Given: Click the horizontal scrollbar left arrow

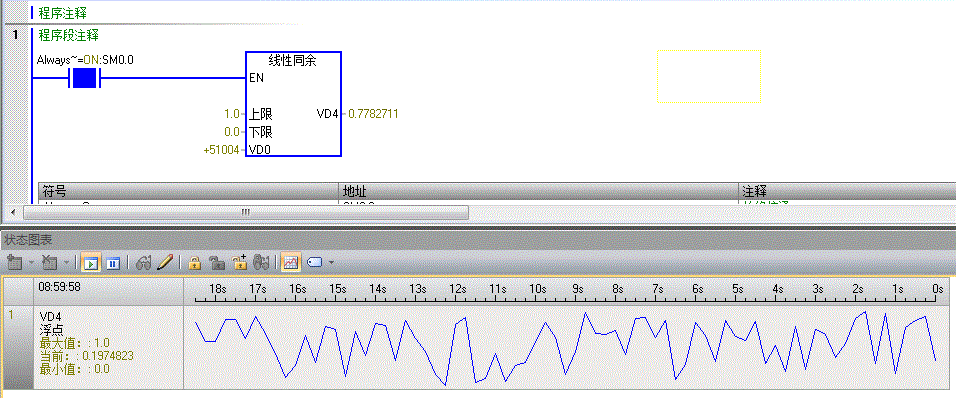Looking at the screenshot, I should click(x=12, y=212).
